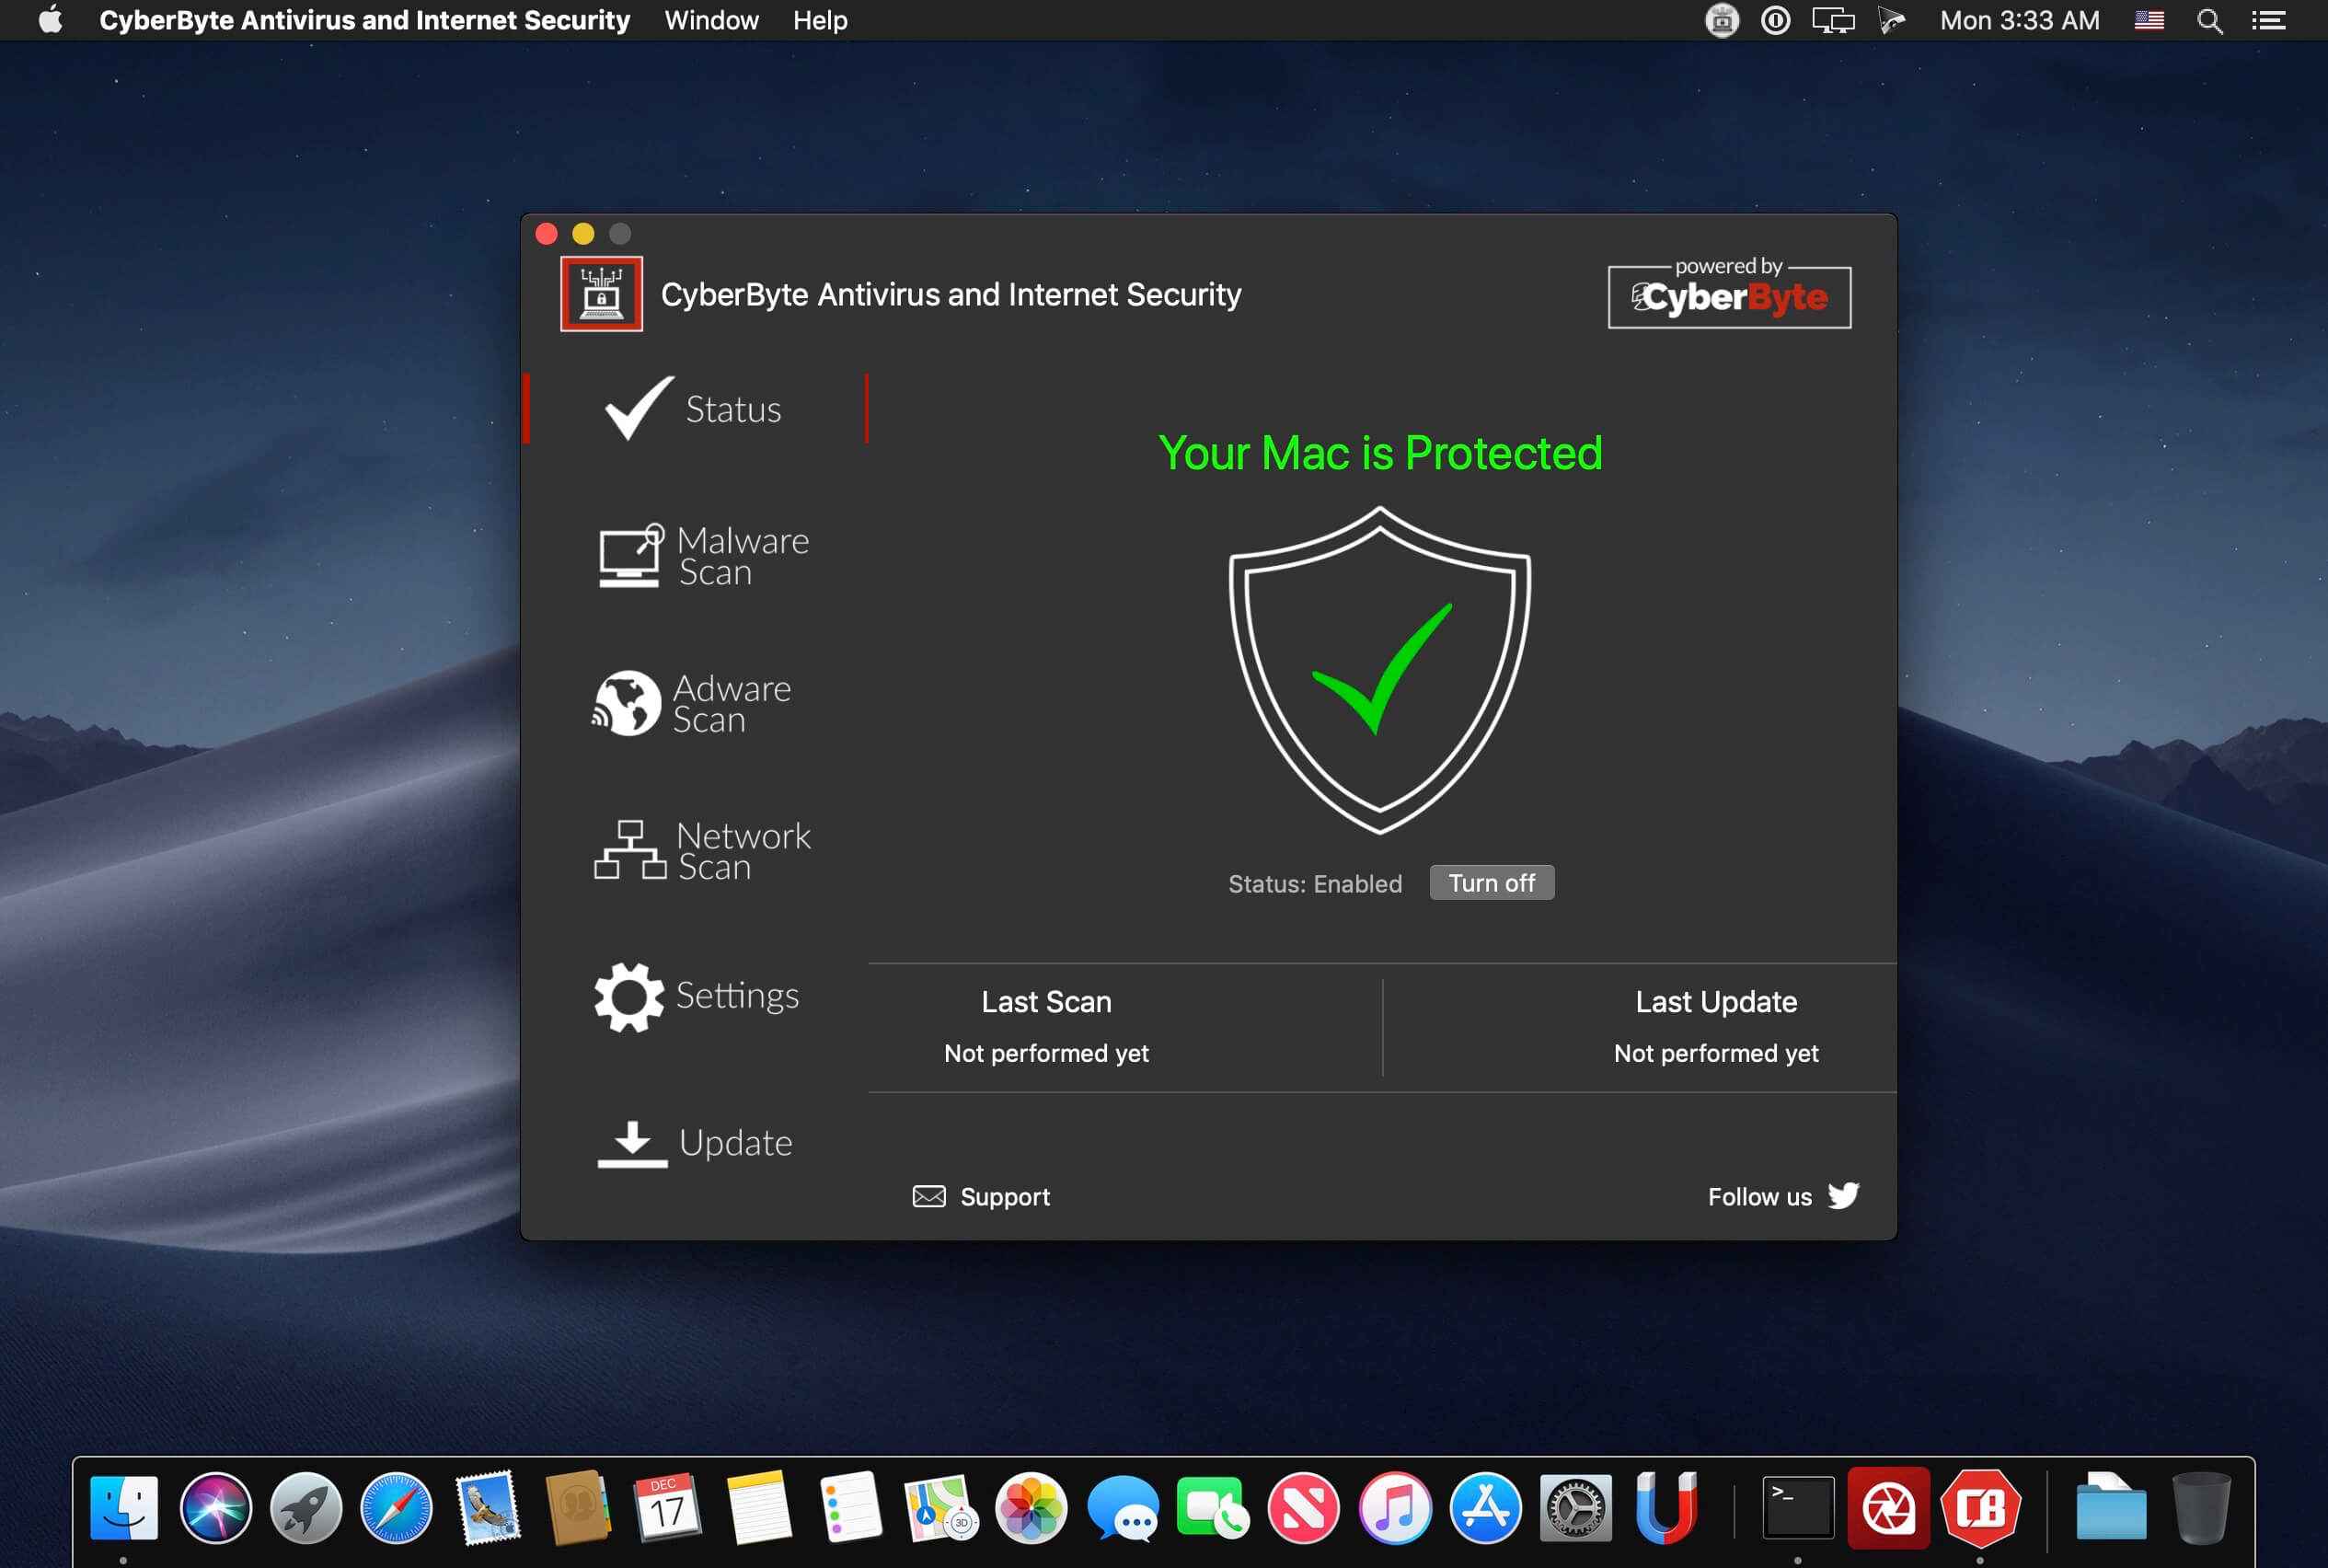Open Contacts book in the Dock
2328x1568 pixels.
click(579, 1507)
